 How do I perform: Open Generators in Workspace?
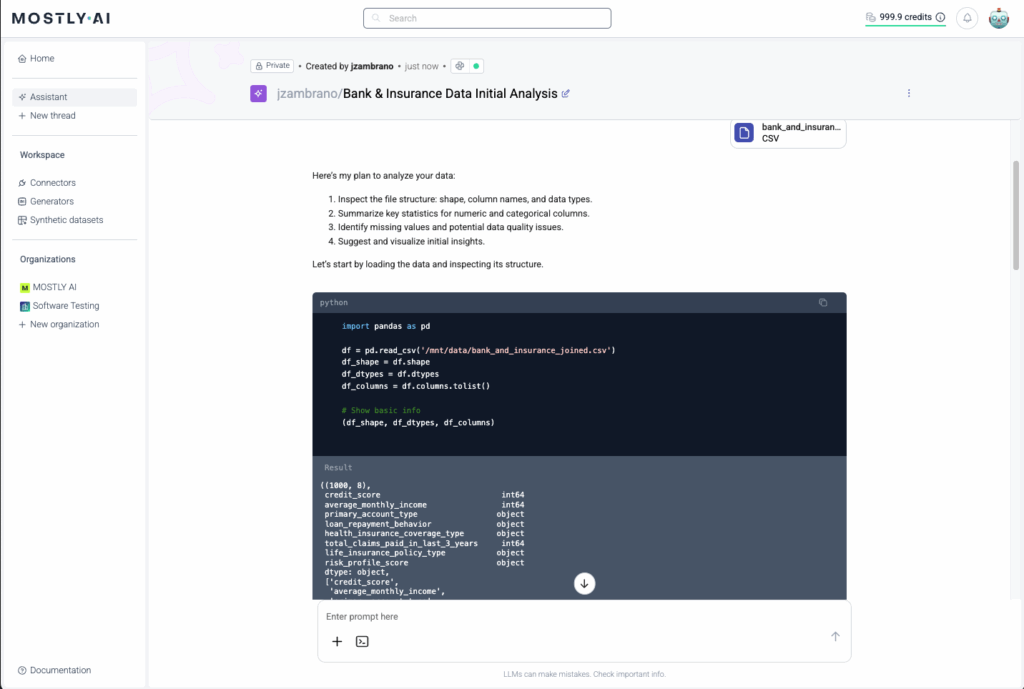pos(46,201)
